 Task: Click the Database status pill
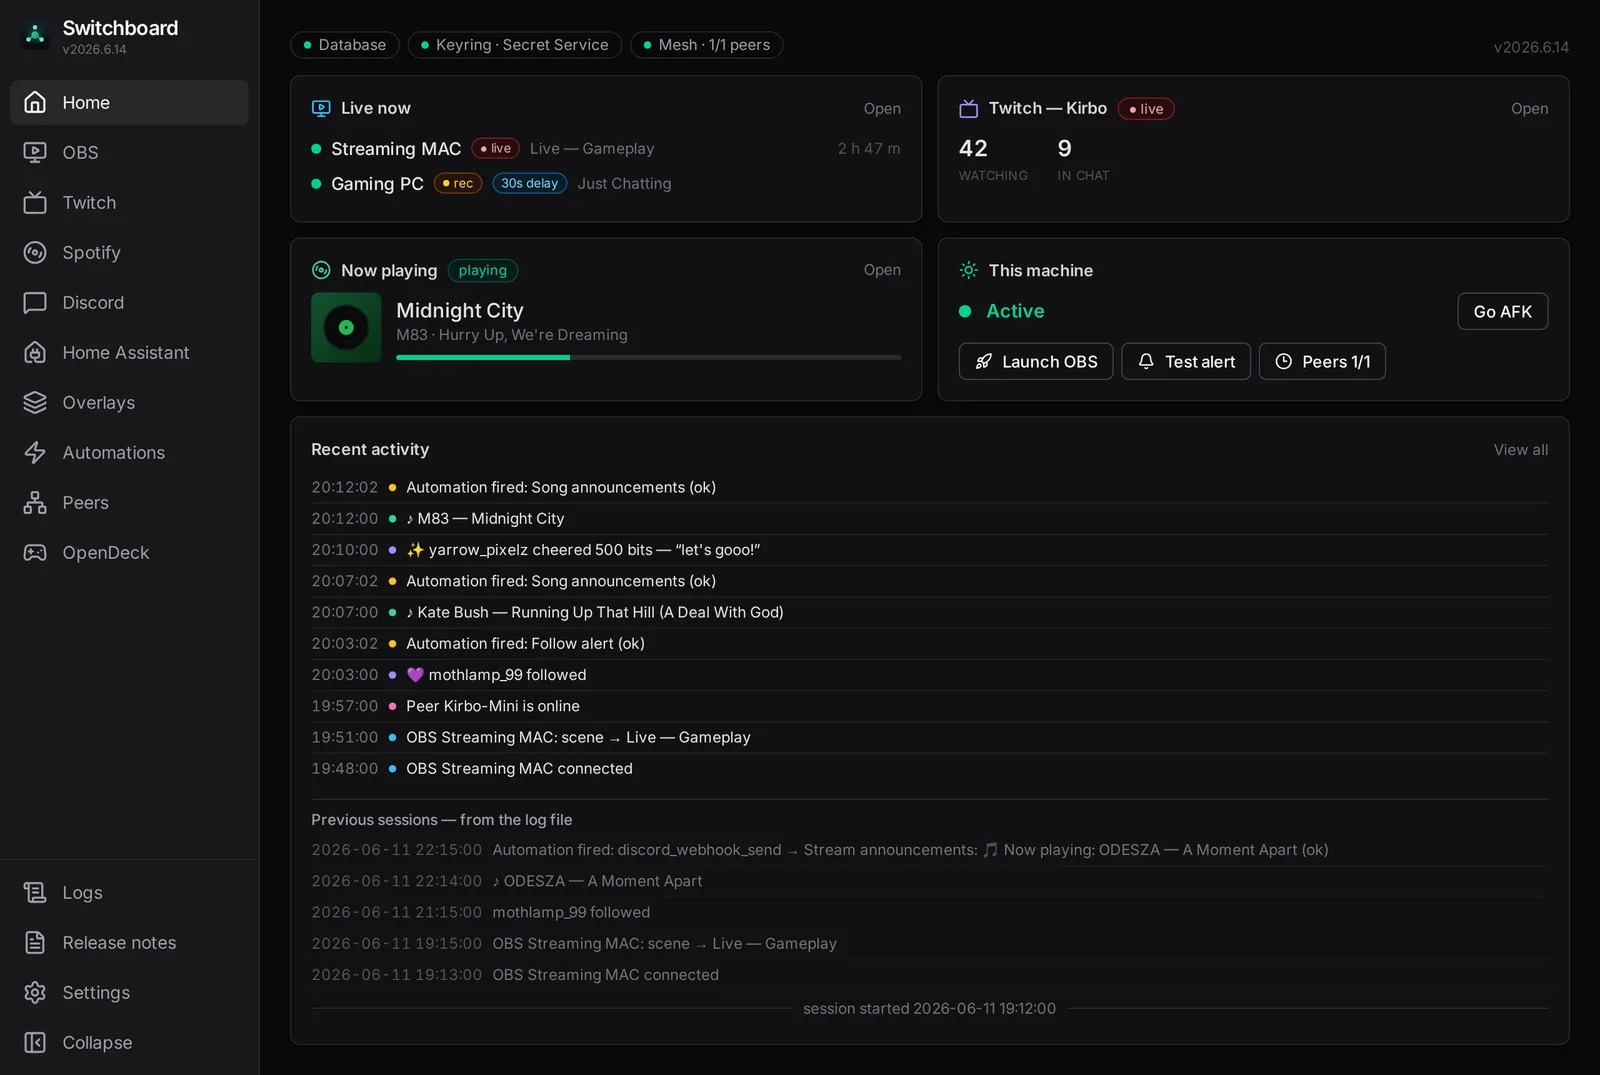(x=345, y=45)
